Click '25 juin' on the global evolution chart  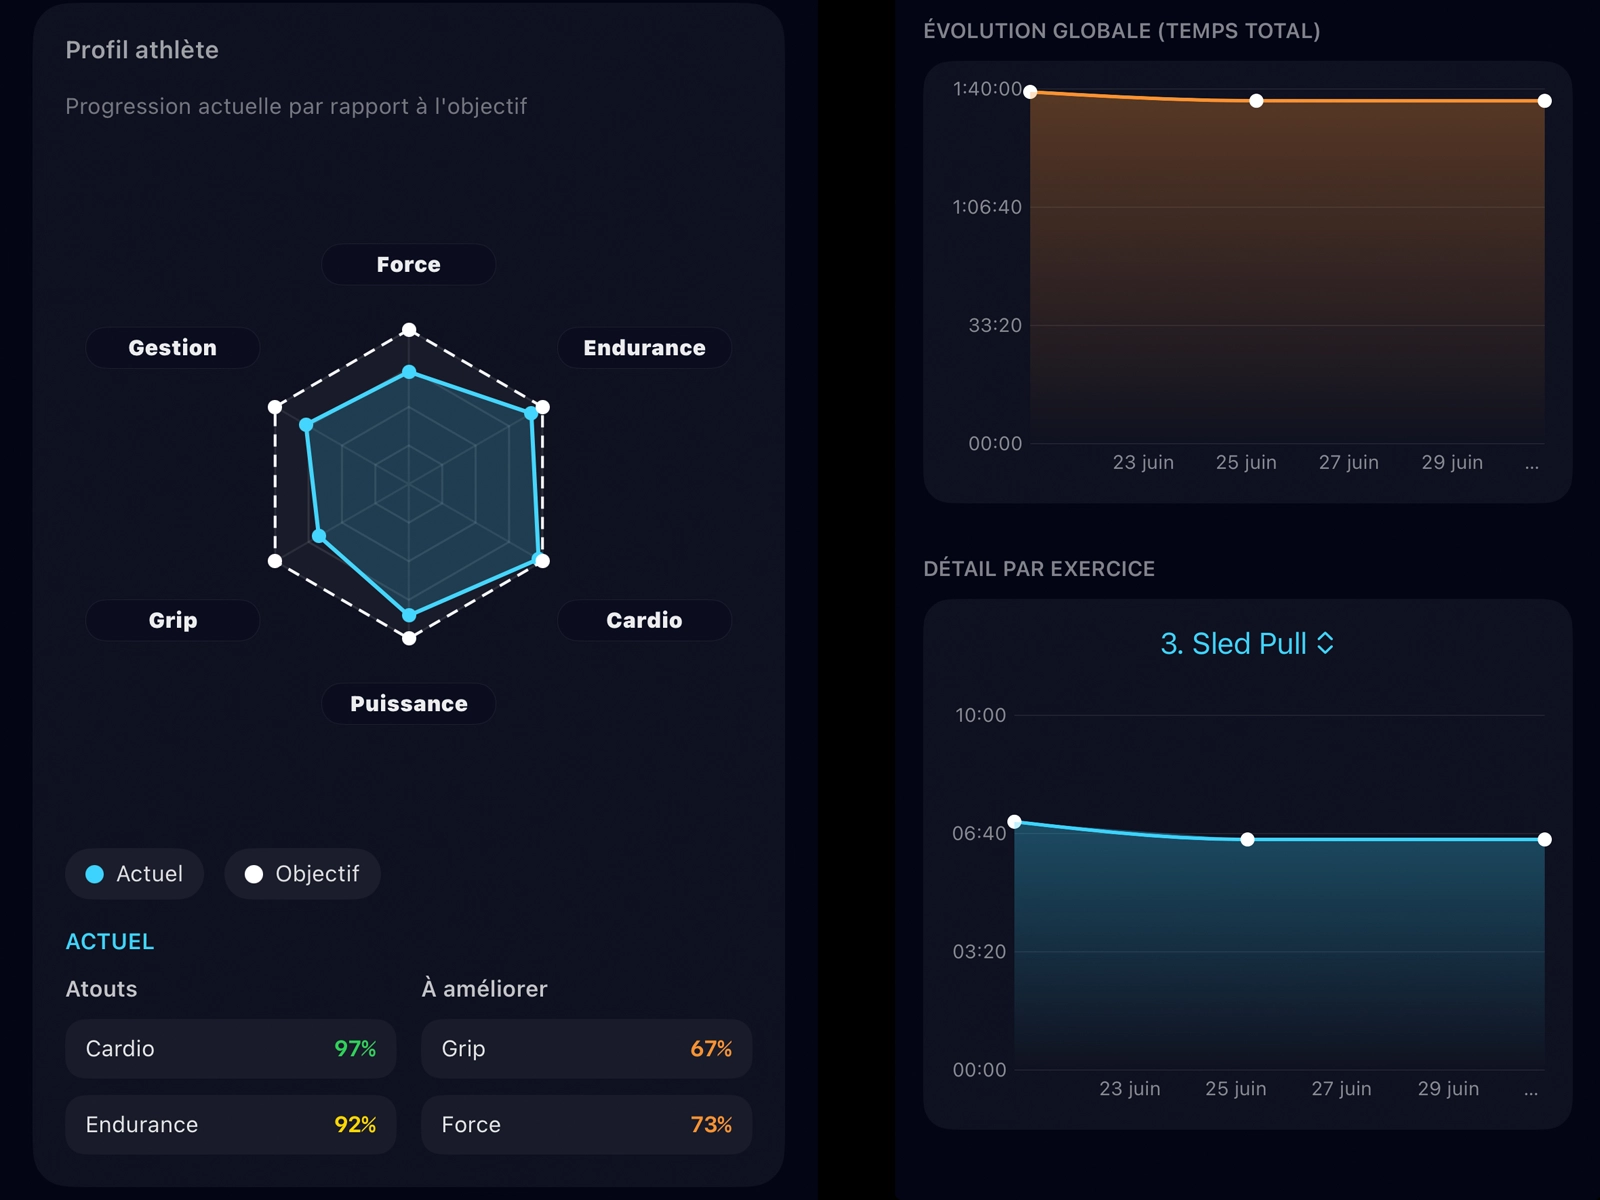coord(1246,462)
